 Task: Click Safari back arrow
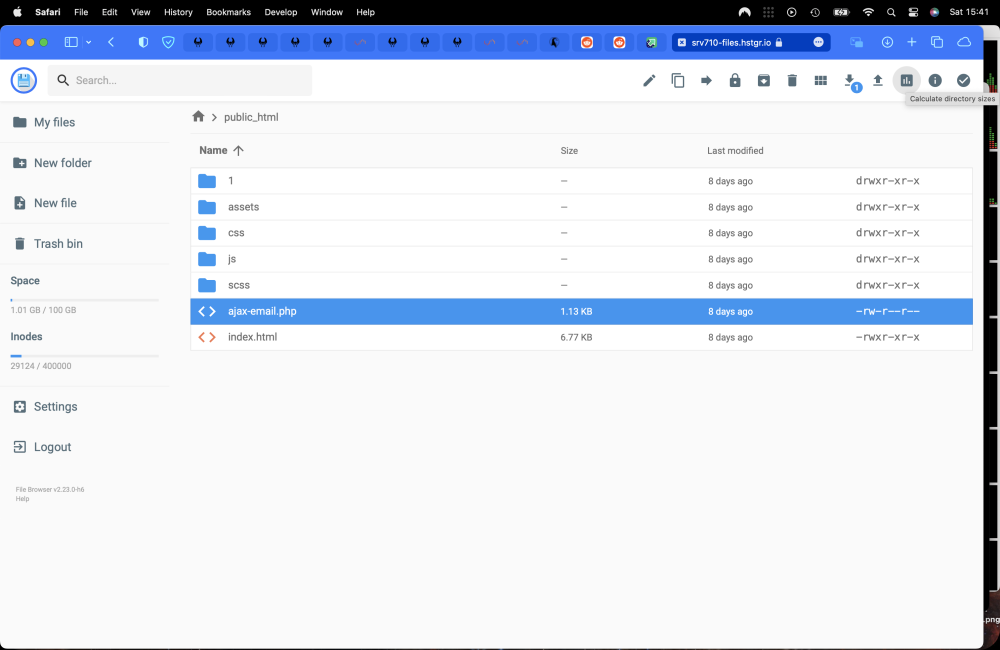tap(111, 42)
